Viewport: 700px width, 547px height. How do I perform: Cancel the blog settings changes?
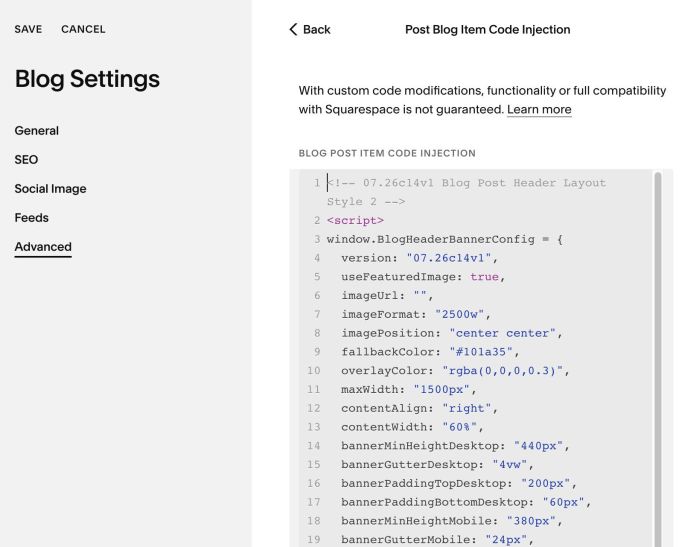(x=83, y=29)
